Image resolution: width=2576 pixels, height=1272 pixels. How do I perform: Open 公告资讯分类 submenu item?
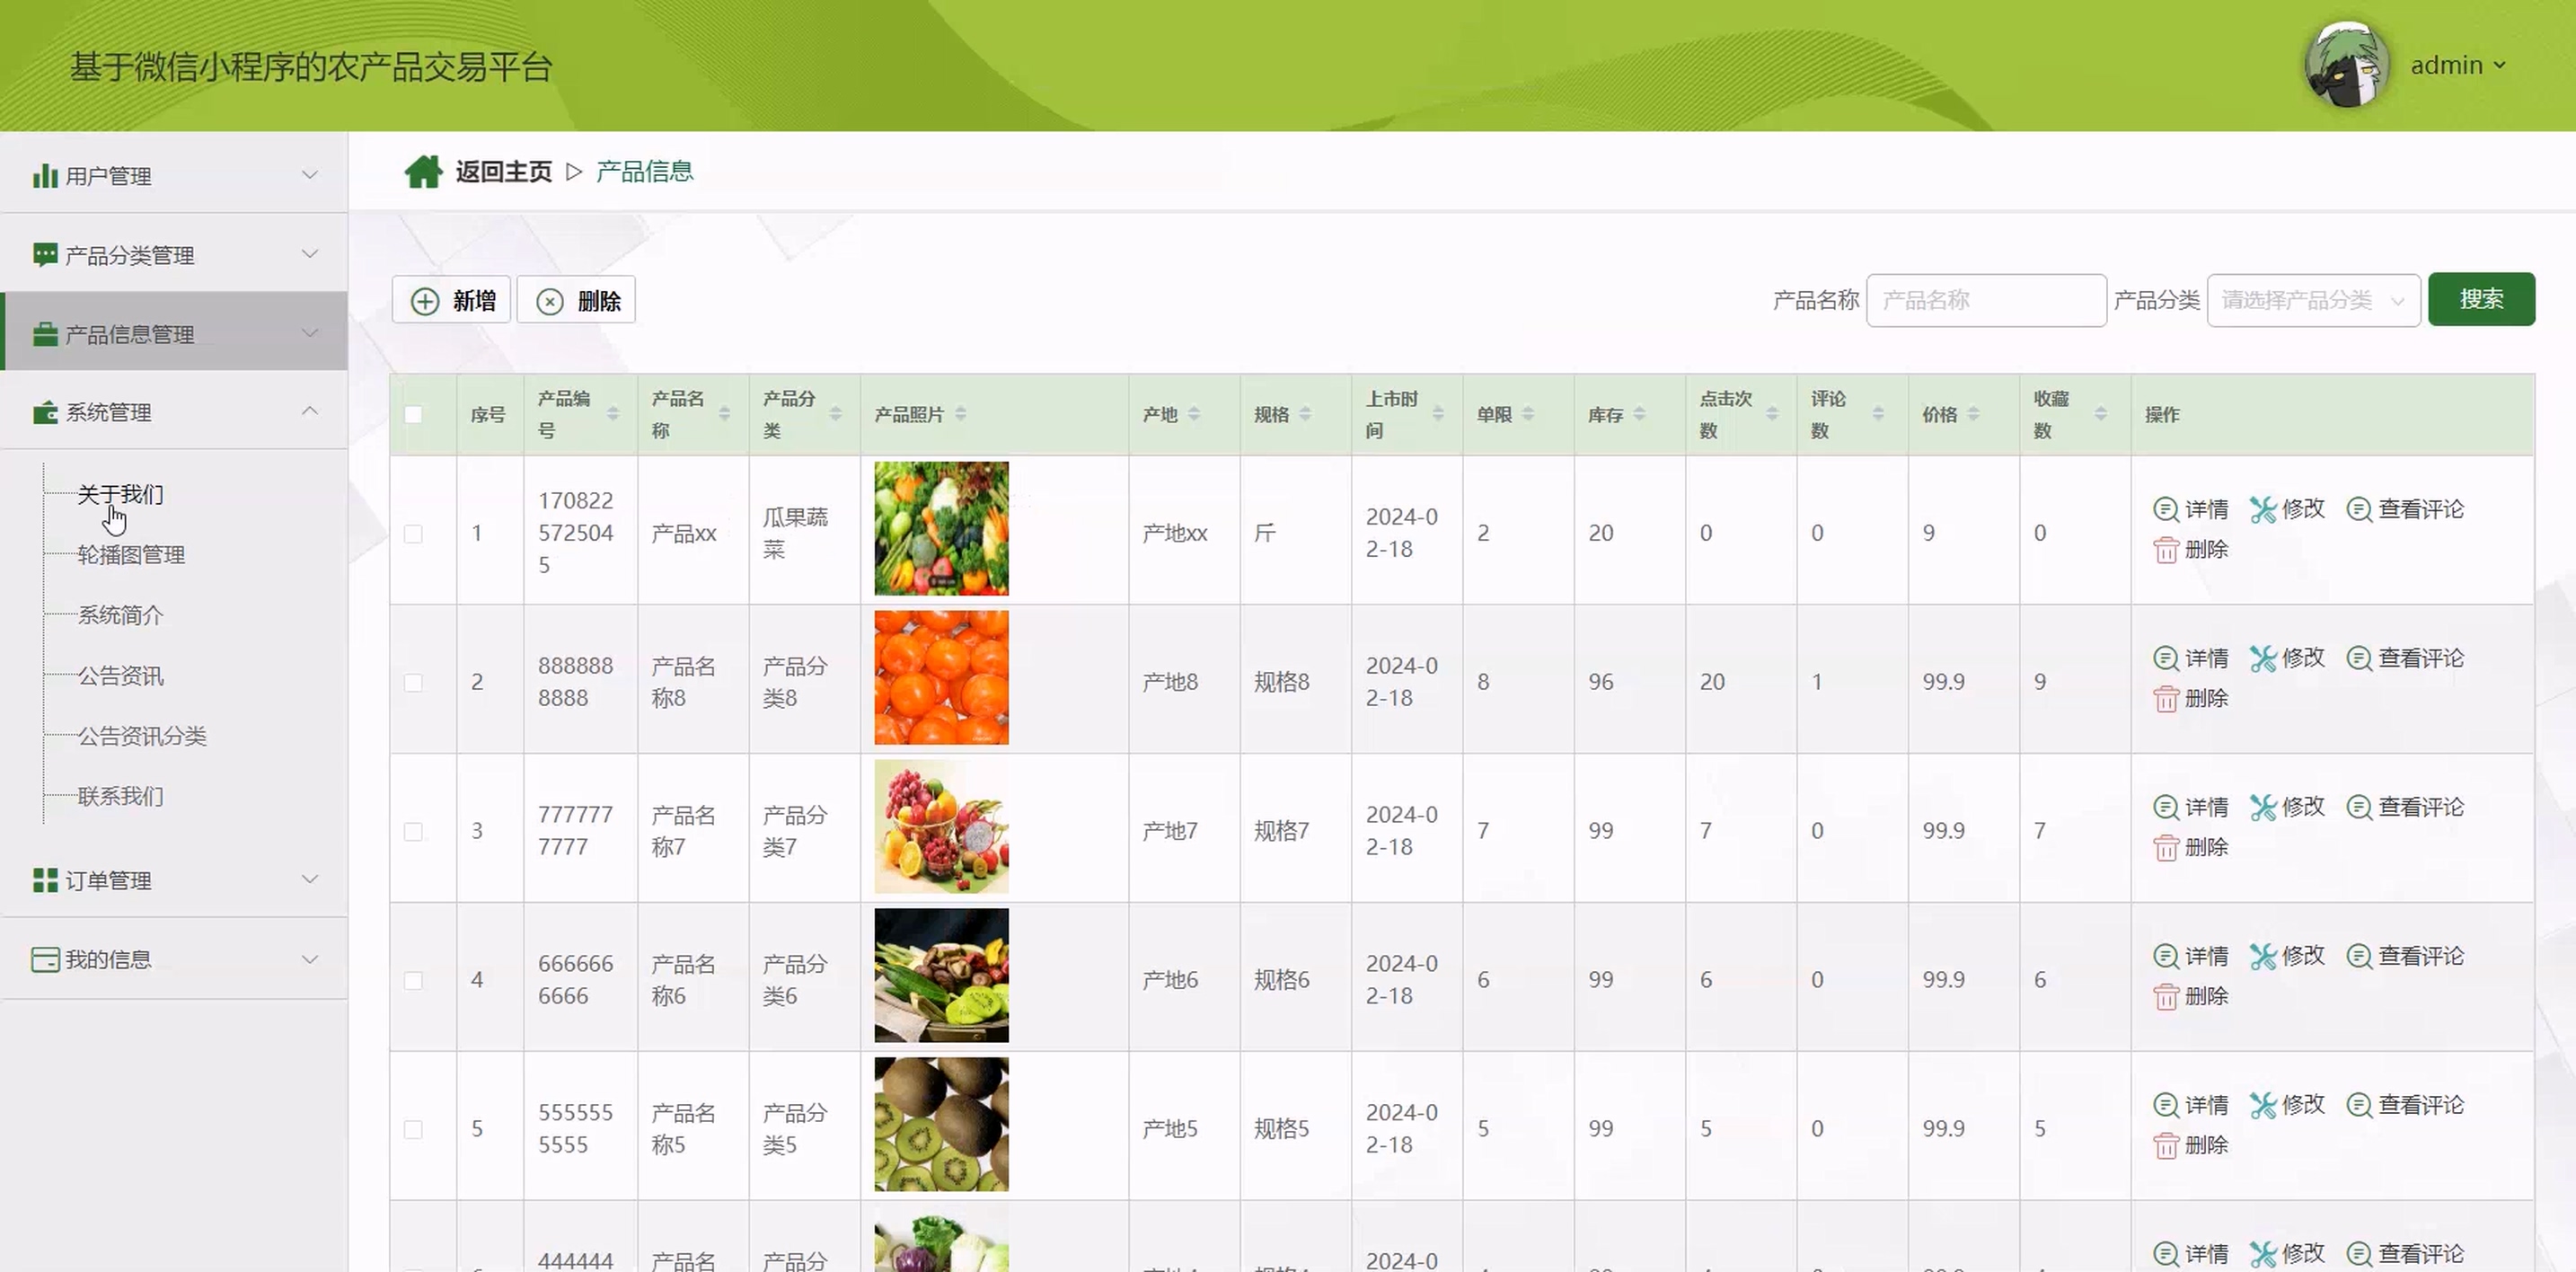(x=142, y=736)
